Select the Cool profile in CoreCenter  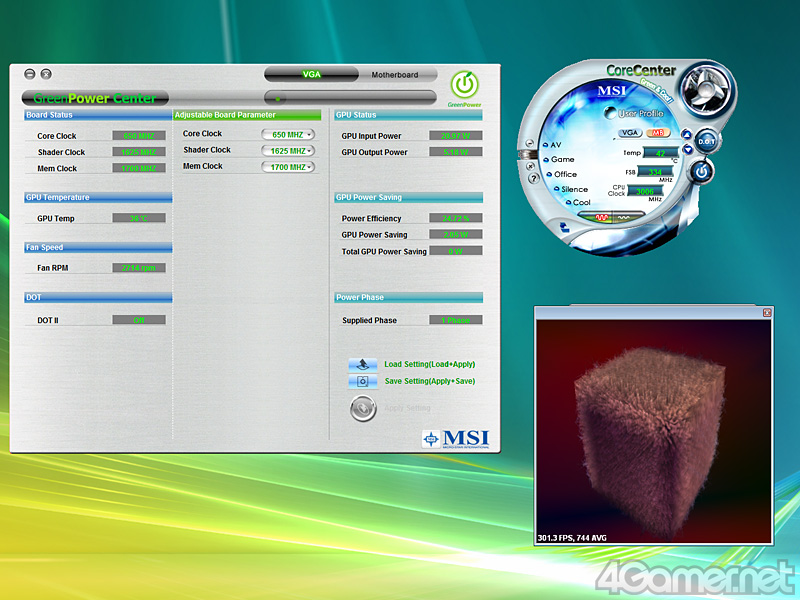pos(578,202)
